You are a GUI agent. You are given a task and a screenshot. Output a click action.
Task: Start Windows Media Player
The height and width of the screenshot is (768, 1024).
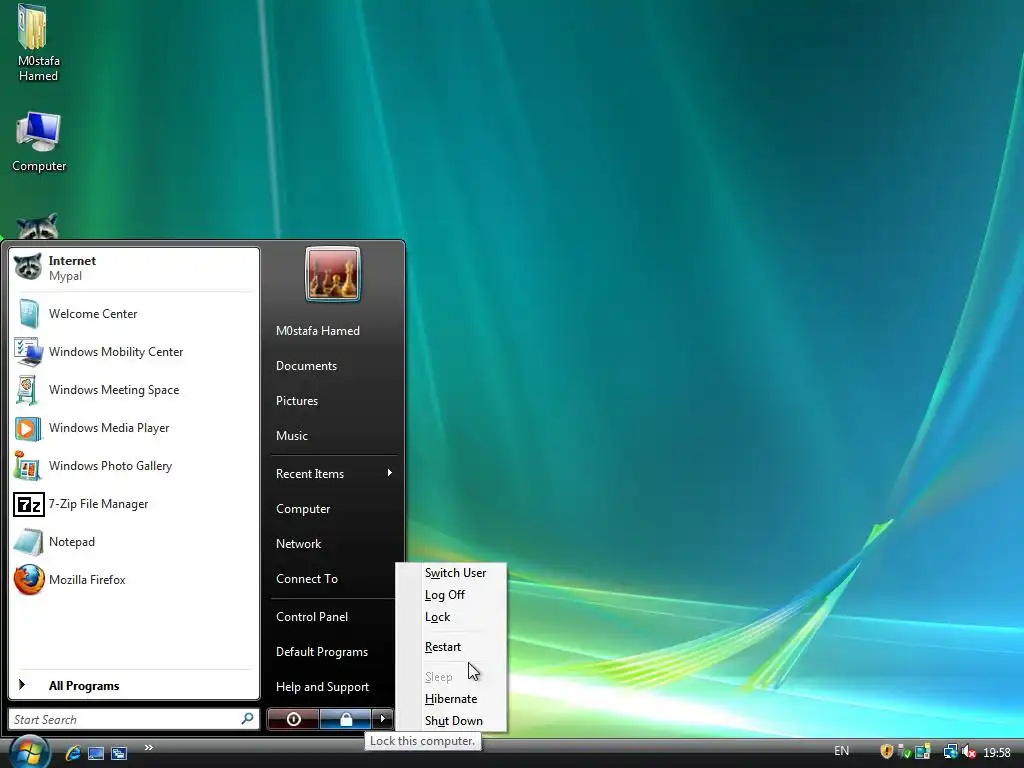click(x=134, y=428)
